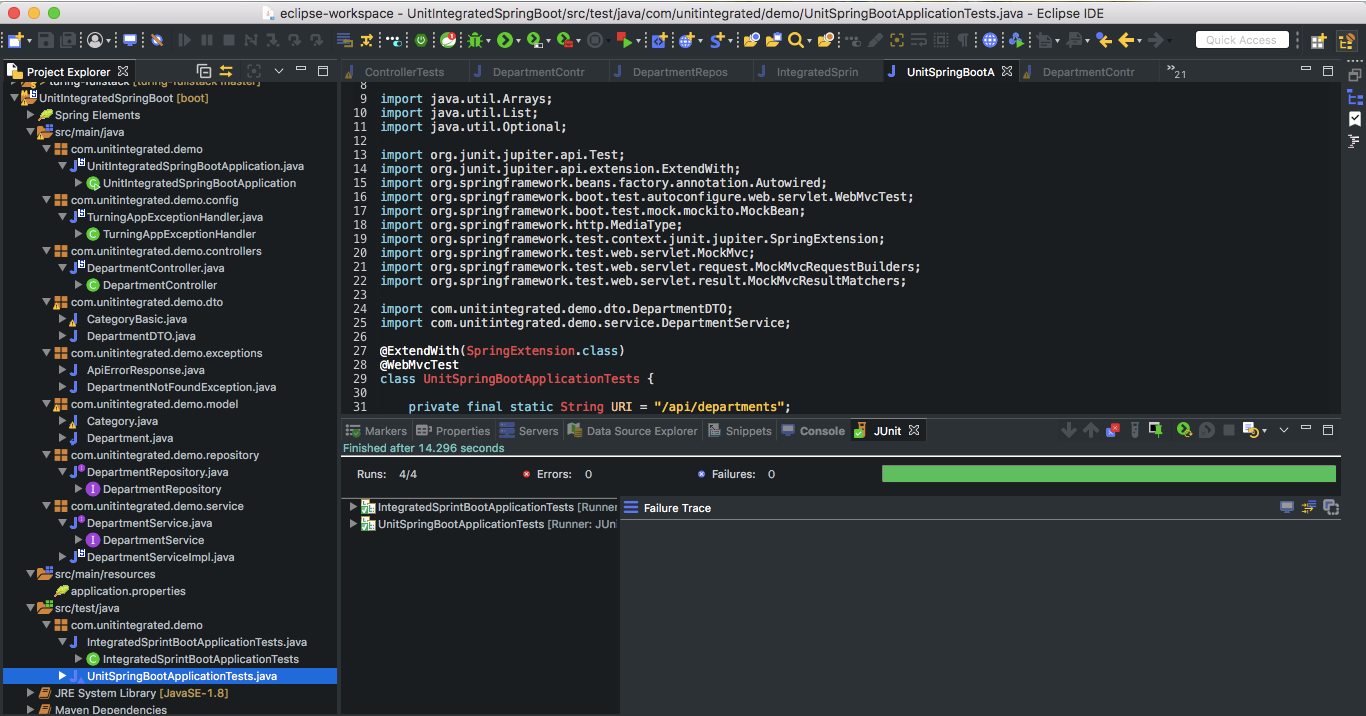Stop the JUnit test run
The width and height of the screenshot is (1366, 716).
(1230, 430)
